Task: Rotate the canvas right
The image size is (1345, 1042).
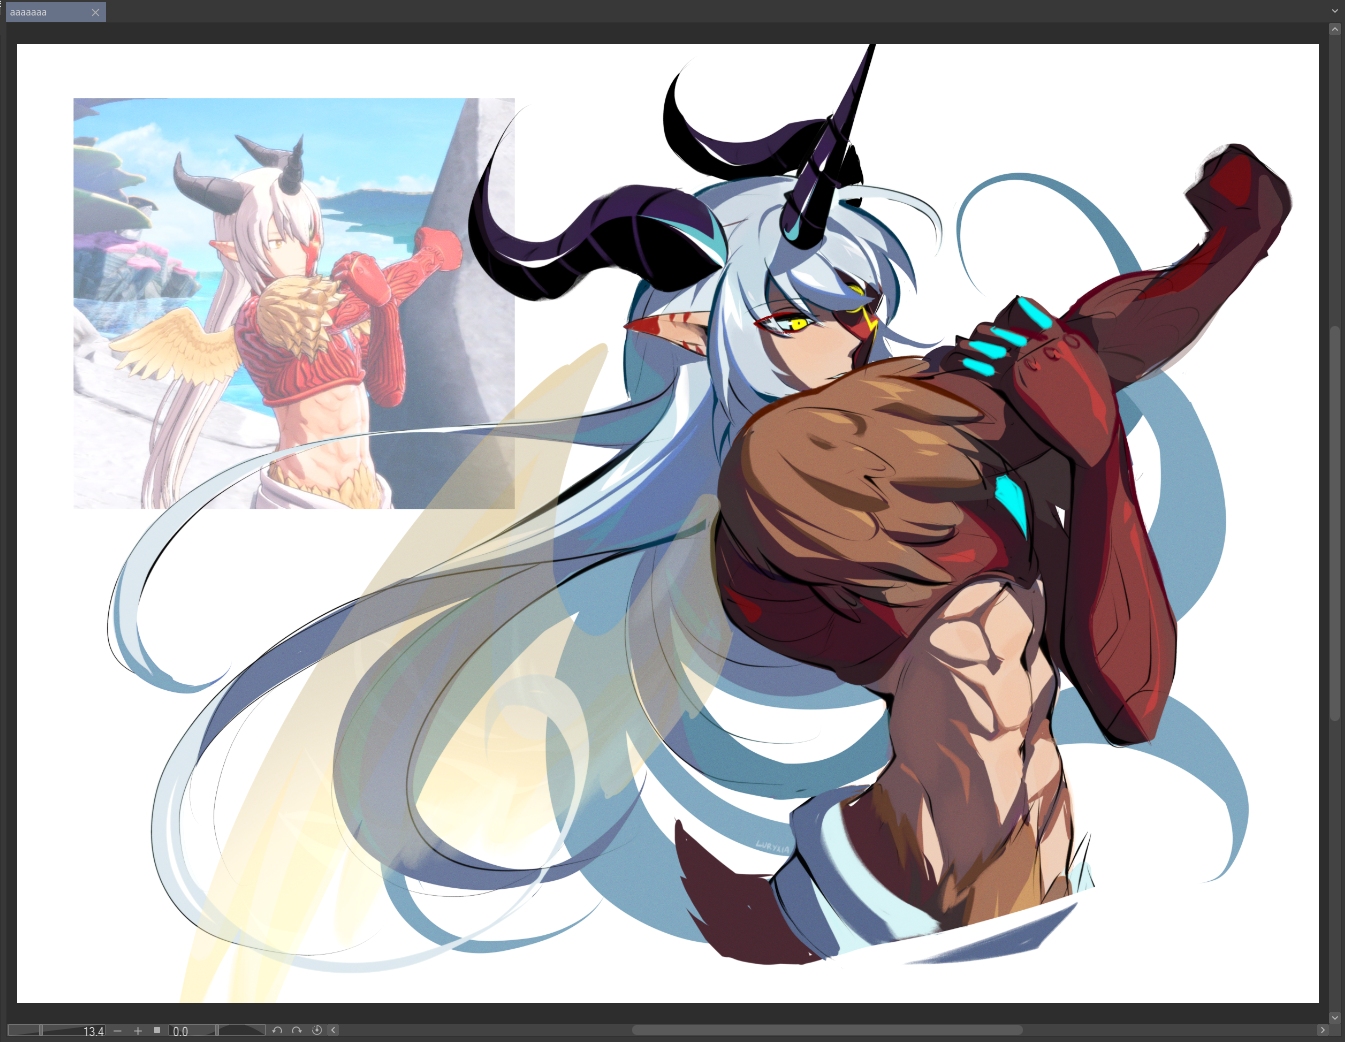Action: pyautogui.click(x=296, y=1030)
